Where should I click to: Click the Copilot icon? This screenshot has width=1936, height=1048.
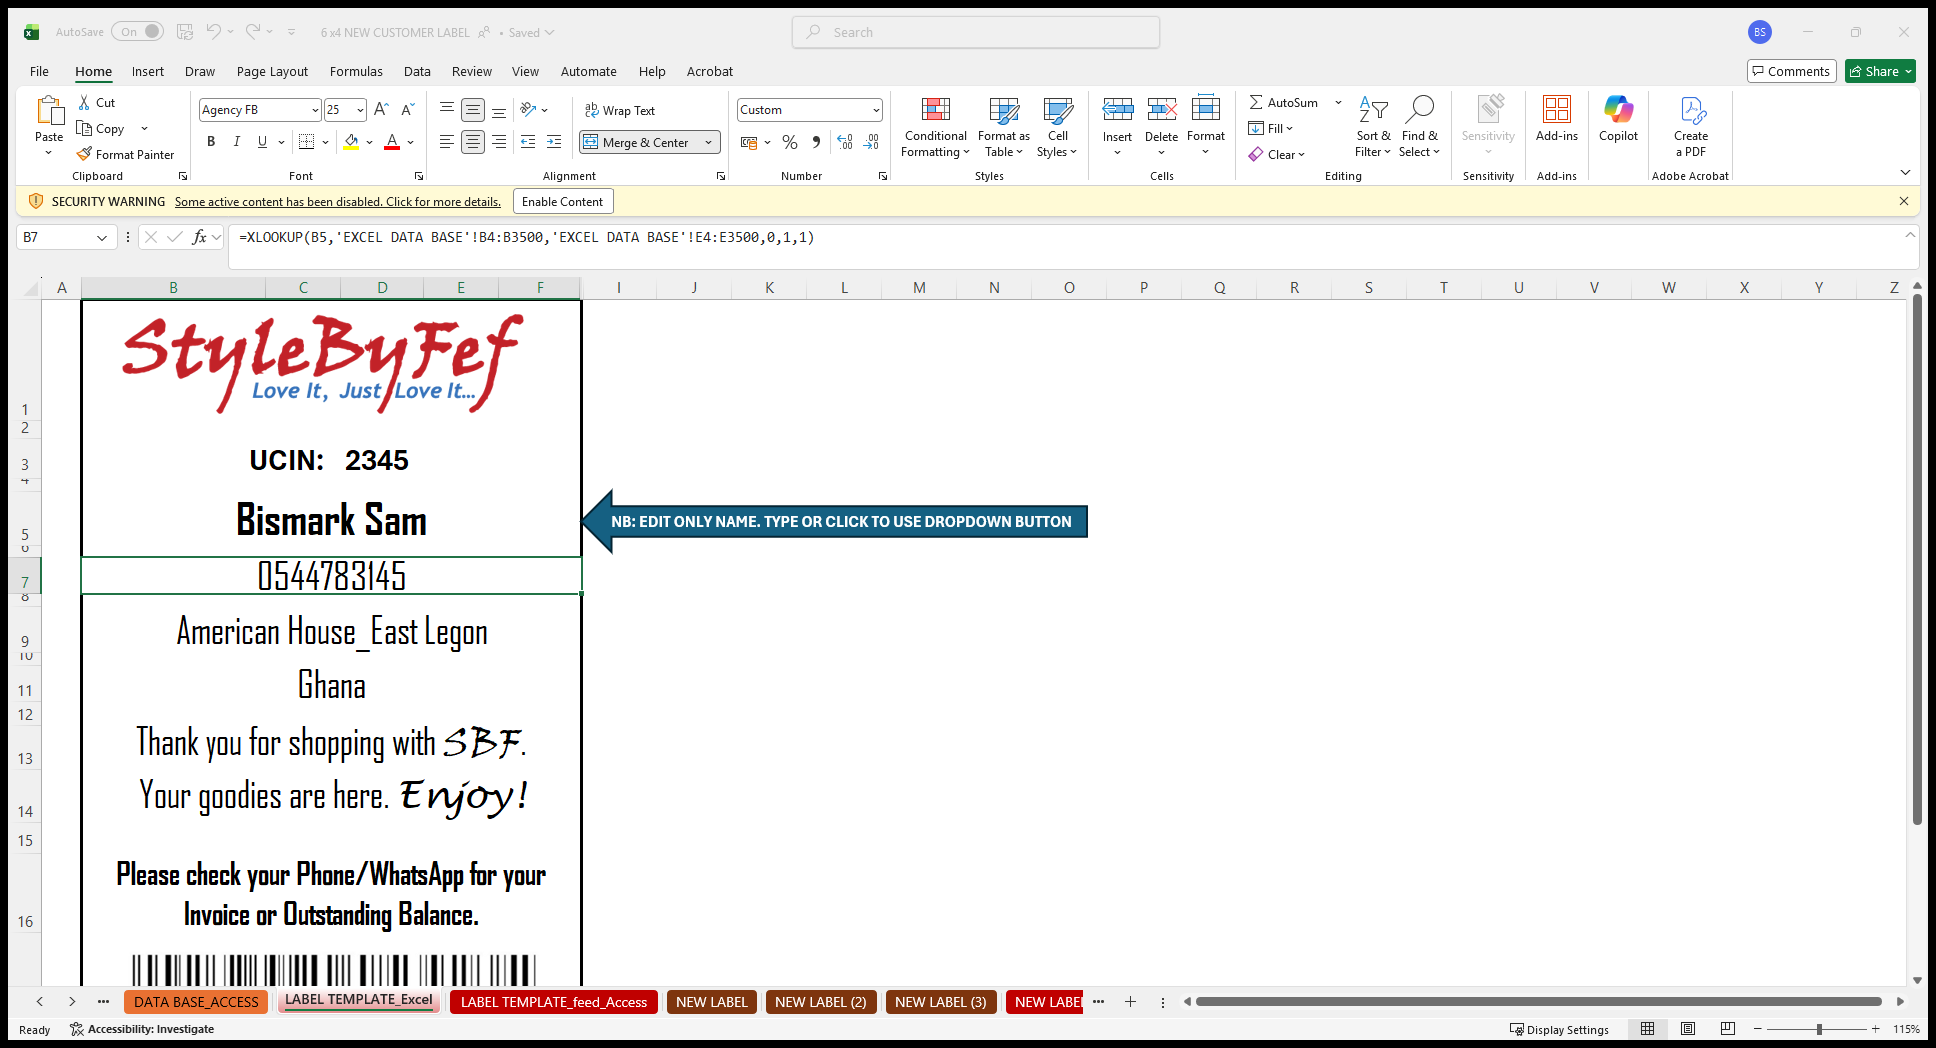click(x=1617, y=118)
